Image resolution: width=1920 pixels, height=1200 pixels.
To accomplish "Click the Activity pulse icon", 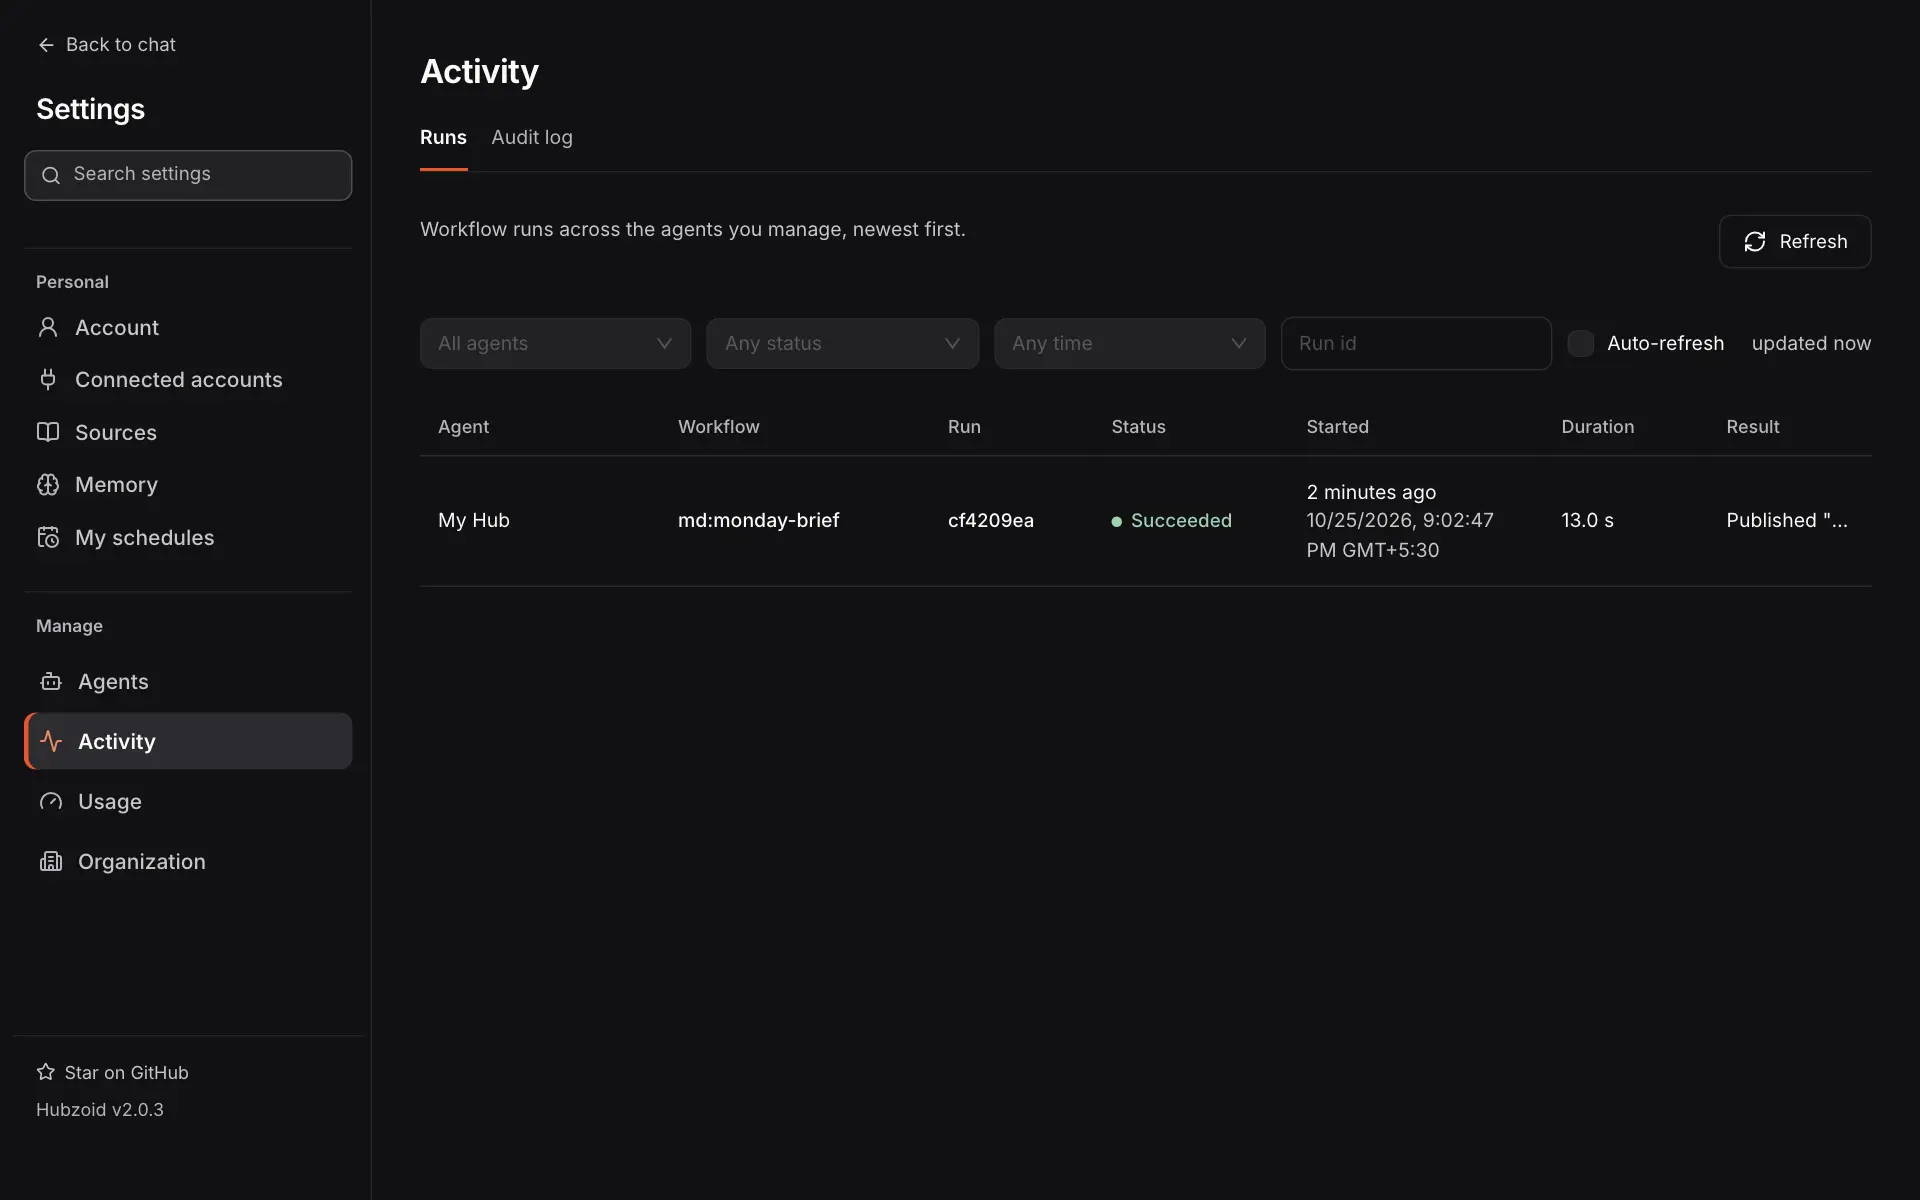I will (x=51, y=741).
